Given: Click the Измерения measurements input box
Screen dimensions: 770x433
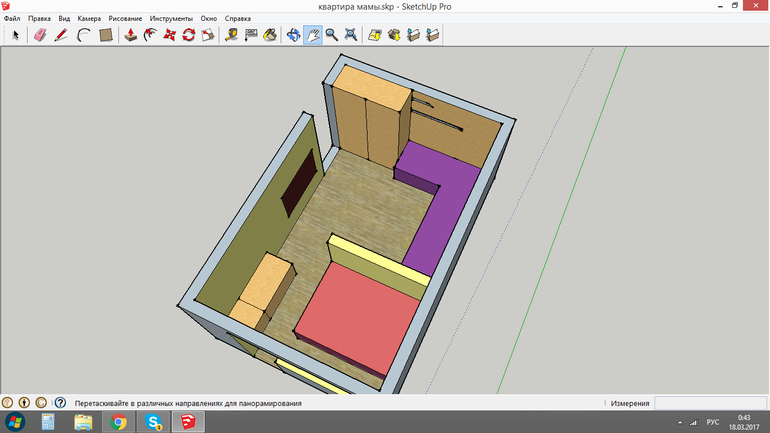Looking at the screenshot, I should (710, 403).
